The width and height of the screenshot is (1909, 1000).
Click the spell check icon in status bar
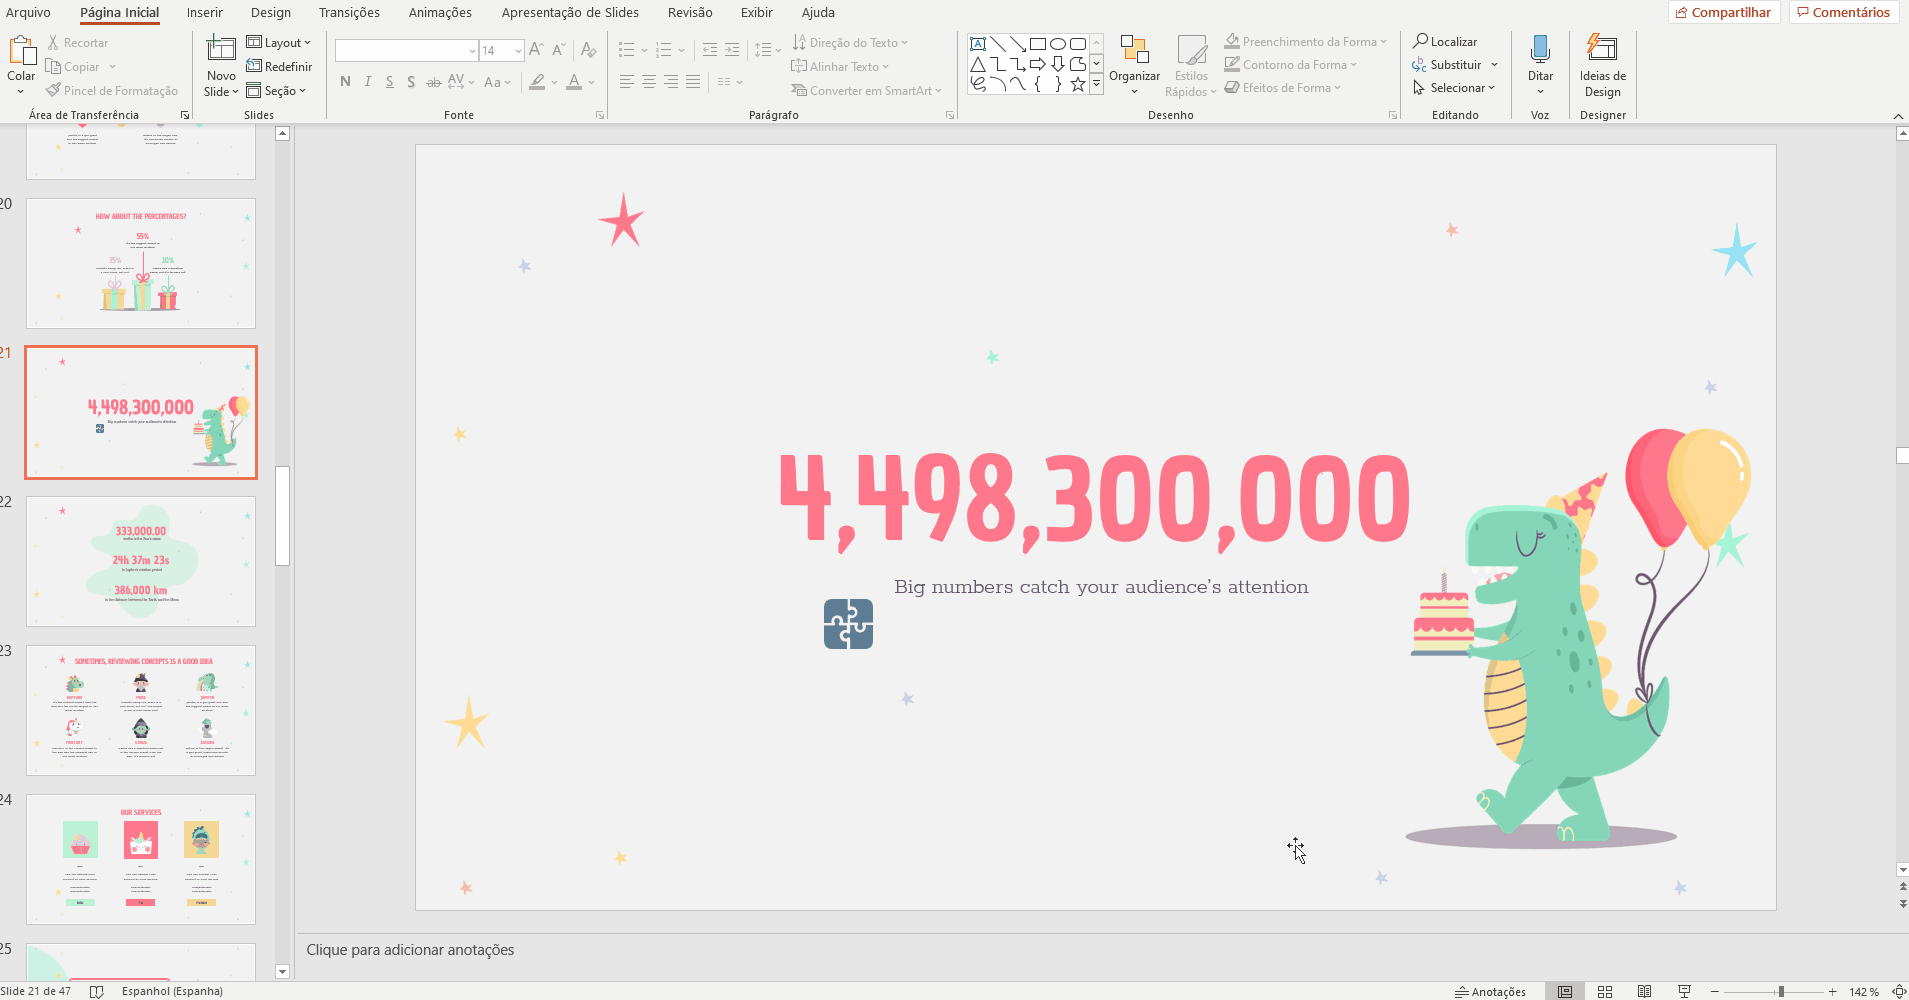(96, 991)
